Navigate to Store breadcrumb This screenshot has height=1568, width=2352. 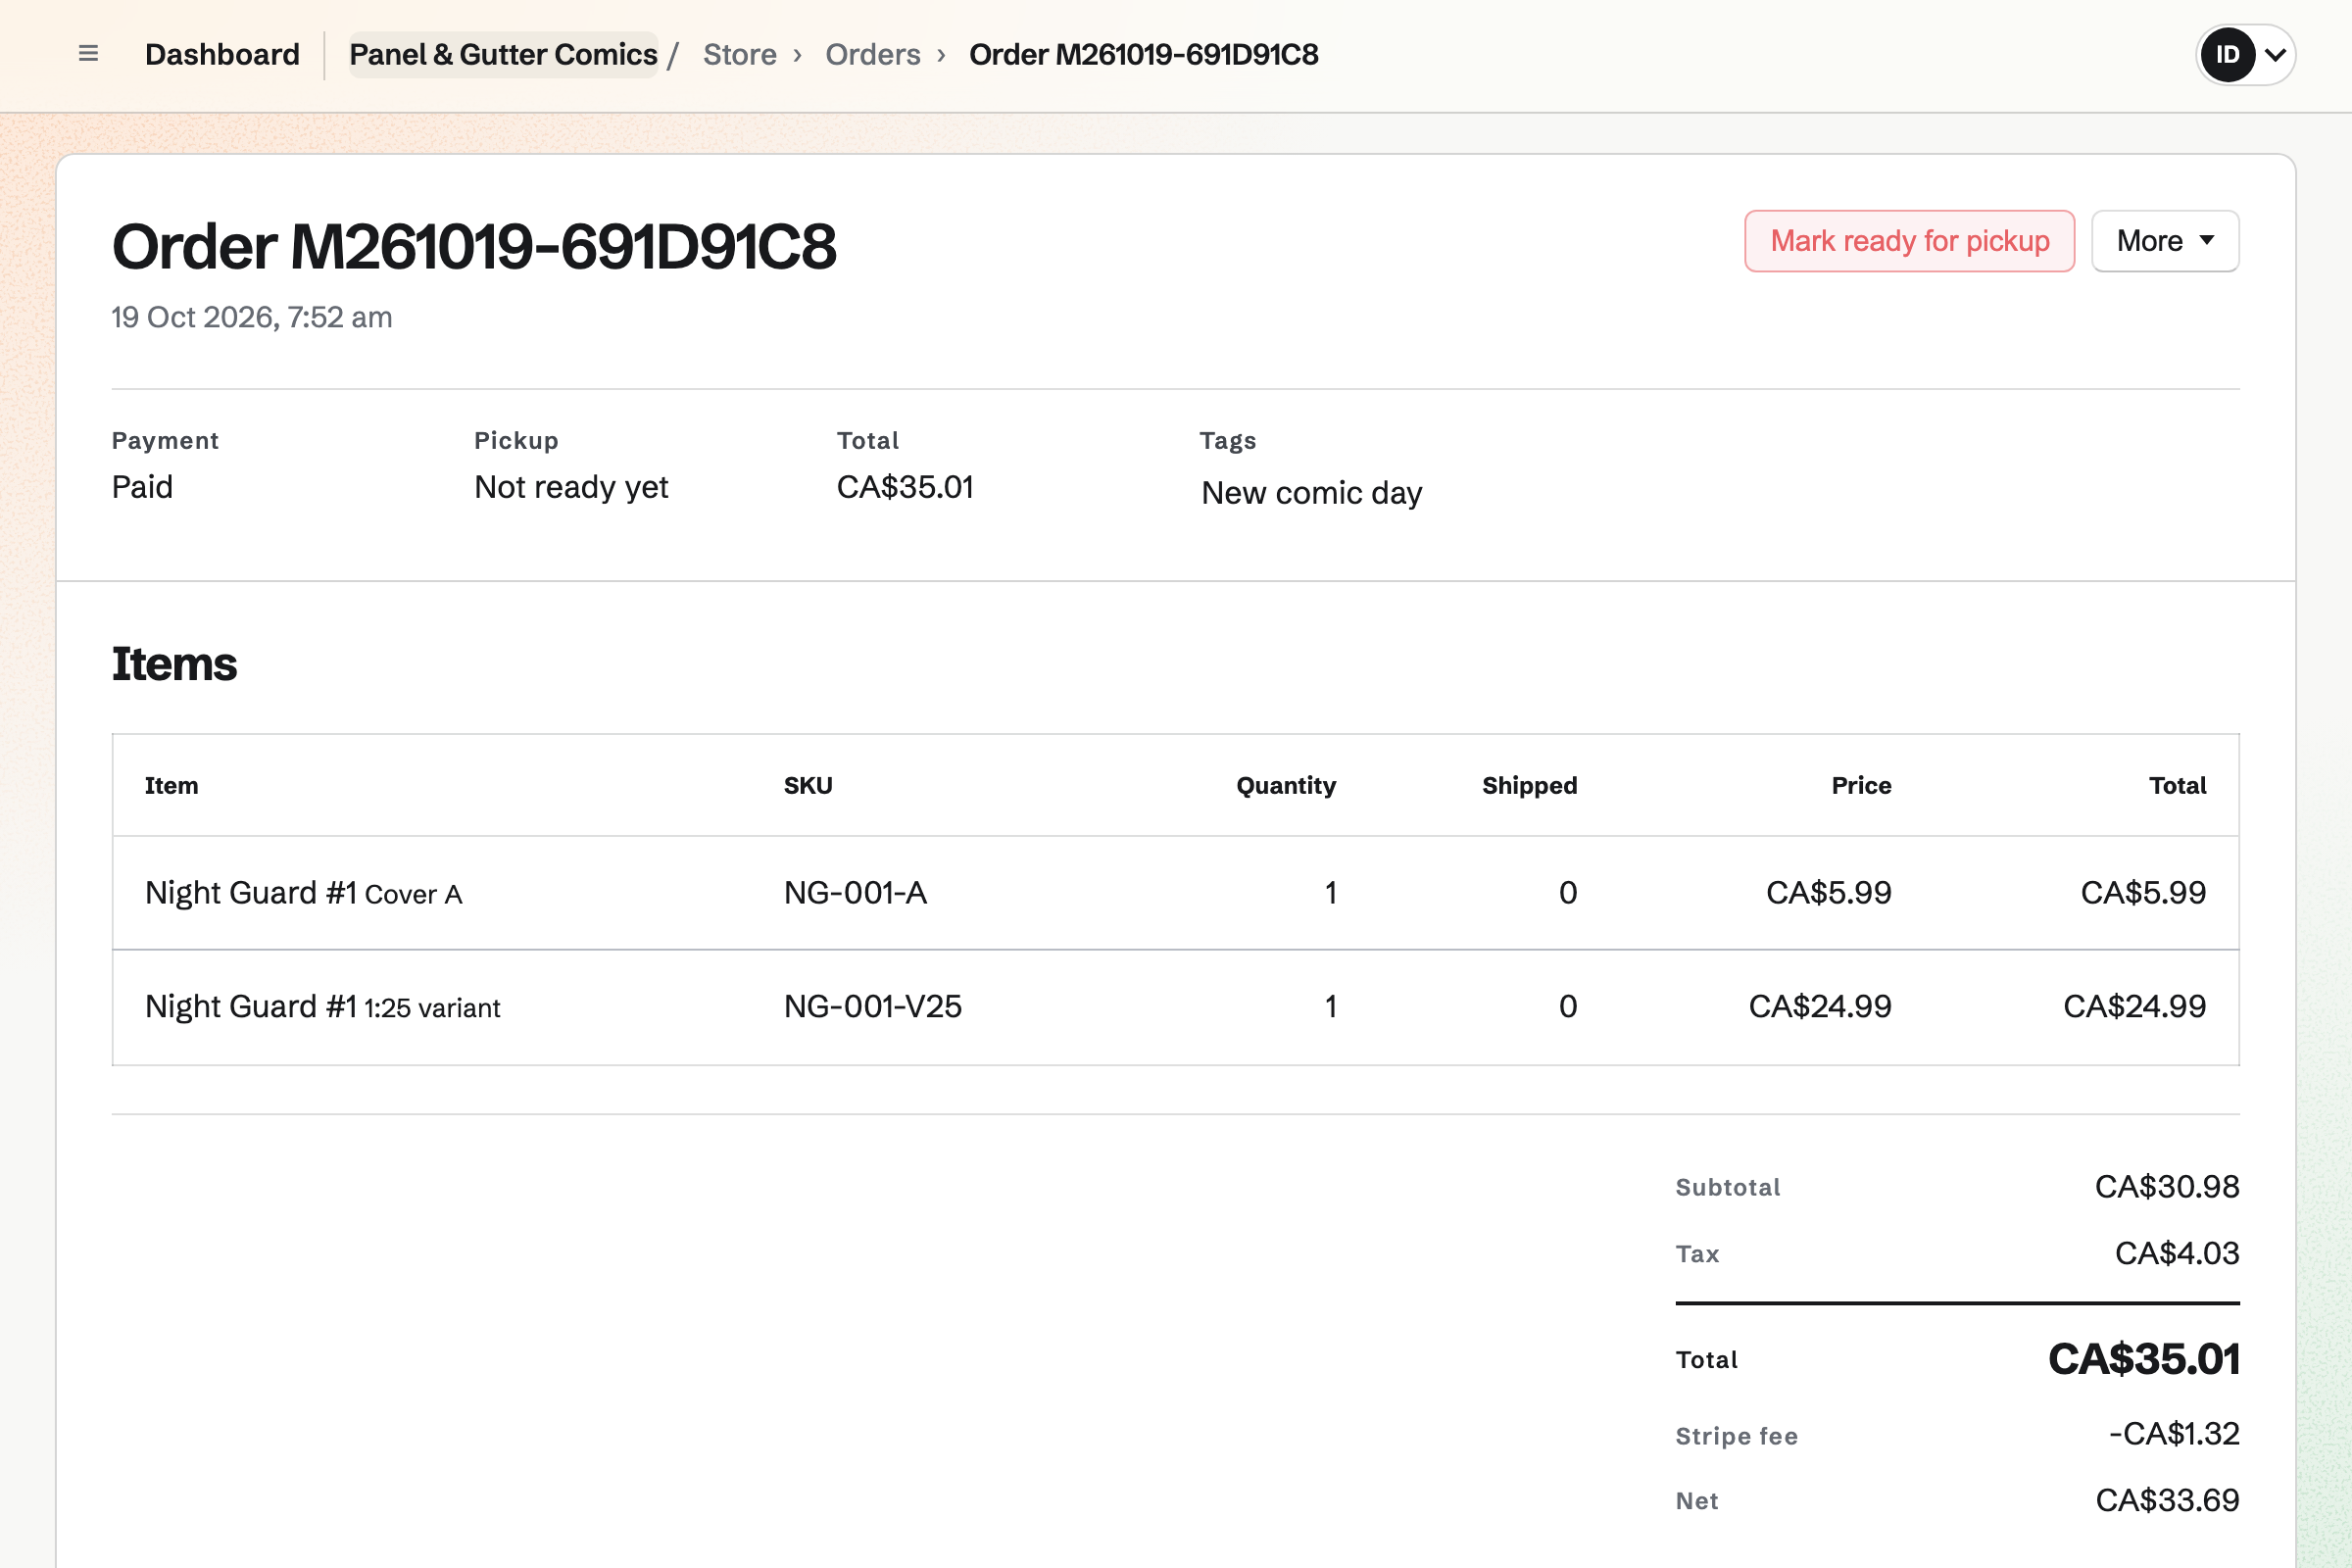[x=739, y=54]
